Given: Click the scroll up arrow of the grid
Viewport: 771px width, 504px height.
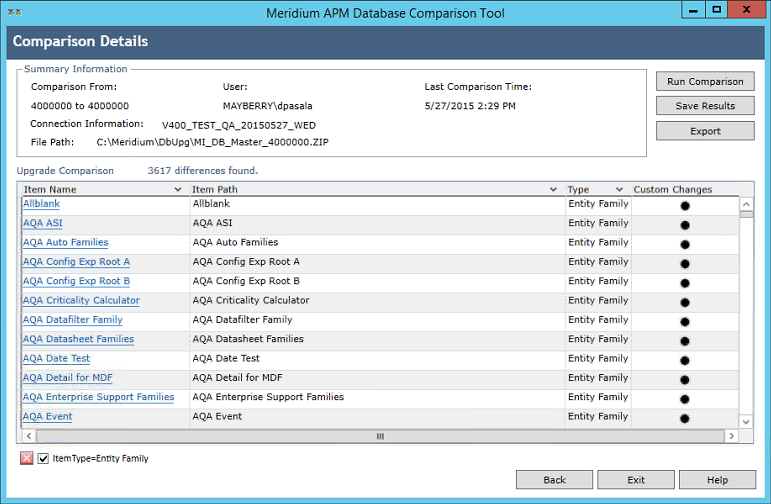Looking at the screenshot, I should [x=746, y=204].
